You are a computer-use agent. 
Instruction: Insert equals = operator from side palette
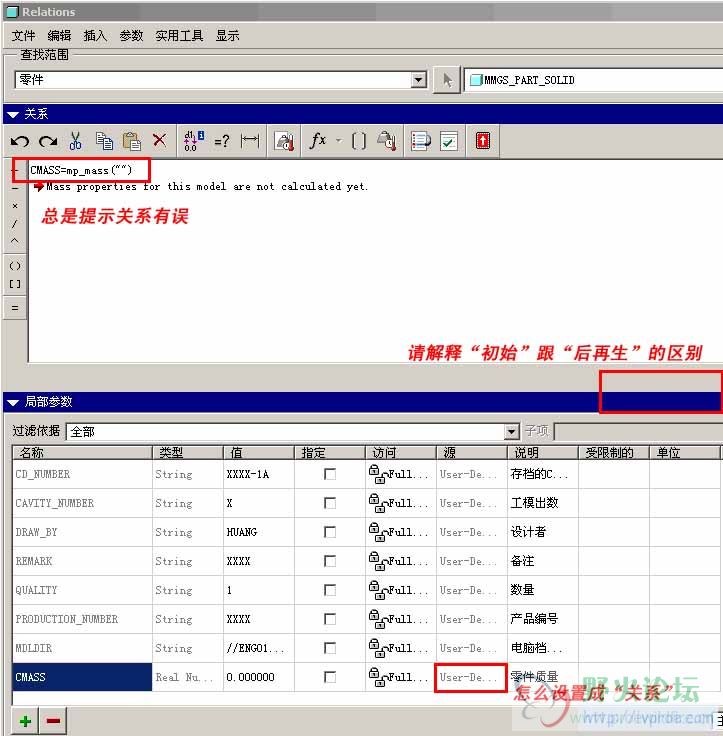point(15,308)
